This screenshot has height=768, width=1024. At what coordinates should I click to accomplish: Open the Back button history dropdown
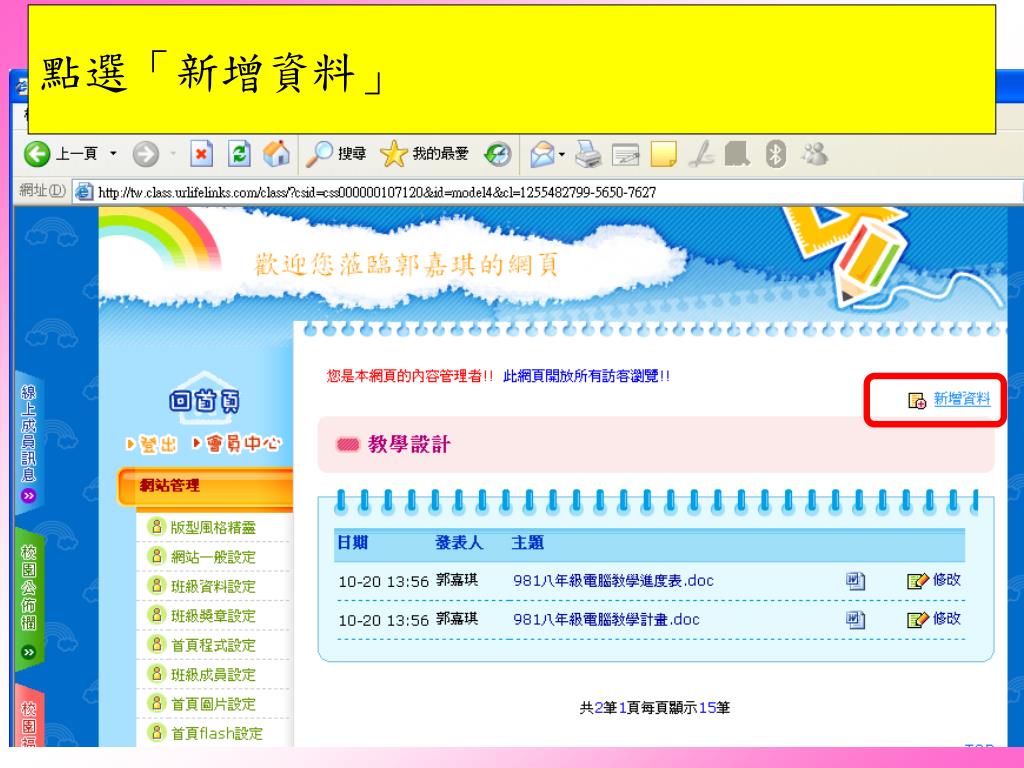113,154
